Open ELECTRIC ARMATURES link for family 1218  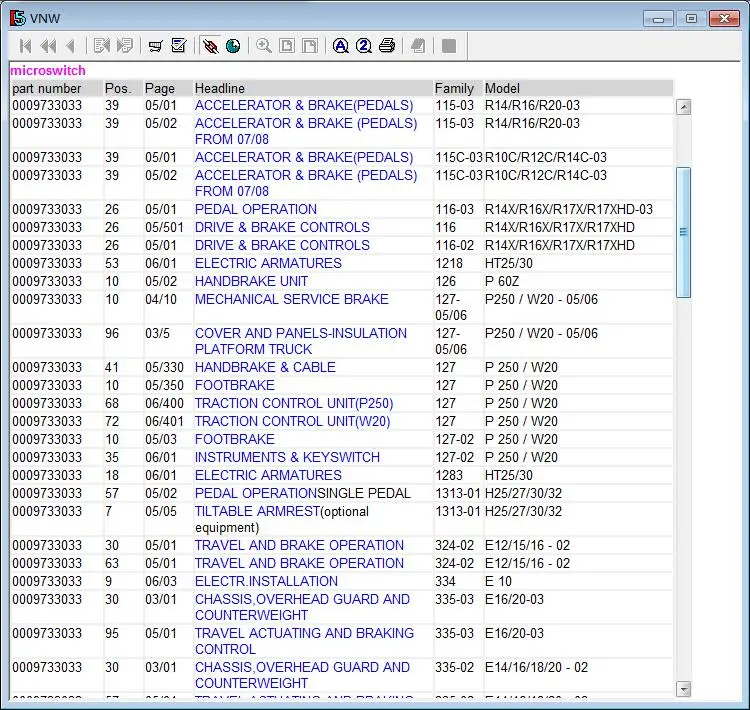268,263
